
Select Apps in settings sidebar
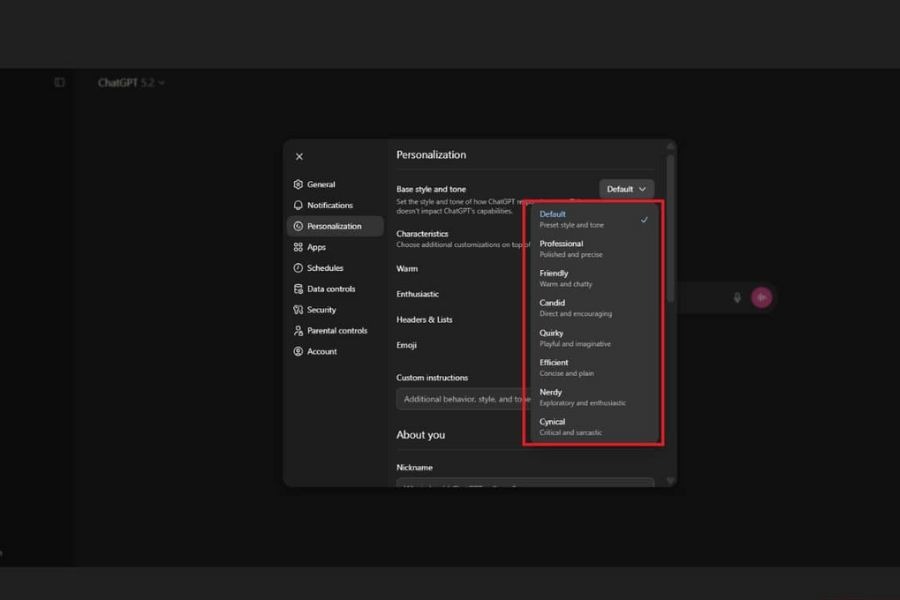pyautogui.click(x=316, y=247)
